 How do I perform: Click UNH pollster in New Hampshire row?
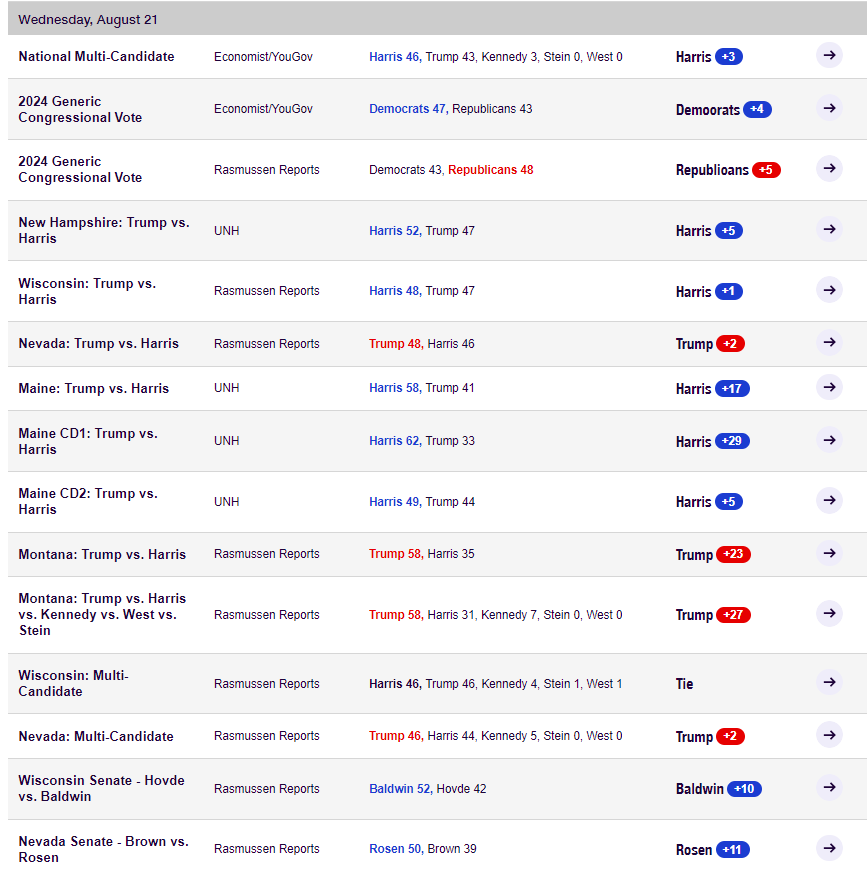tap(226, 230)
